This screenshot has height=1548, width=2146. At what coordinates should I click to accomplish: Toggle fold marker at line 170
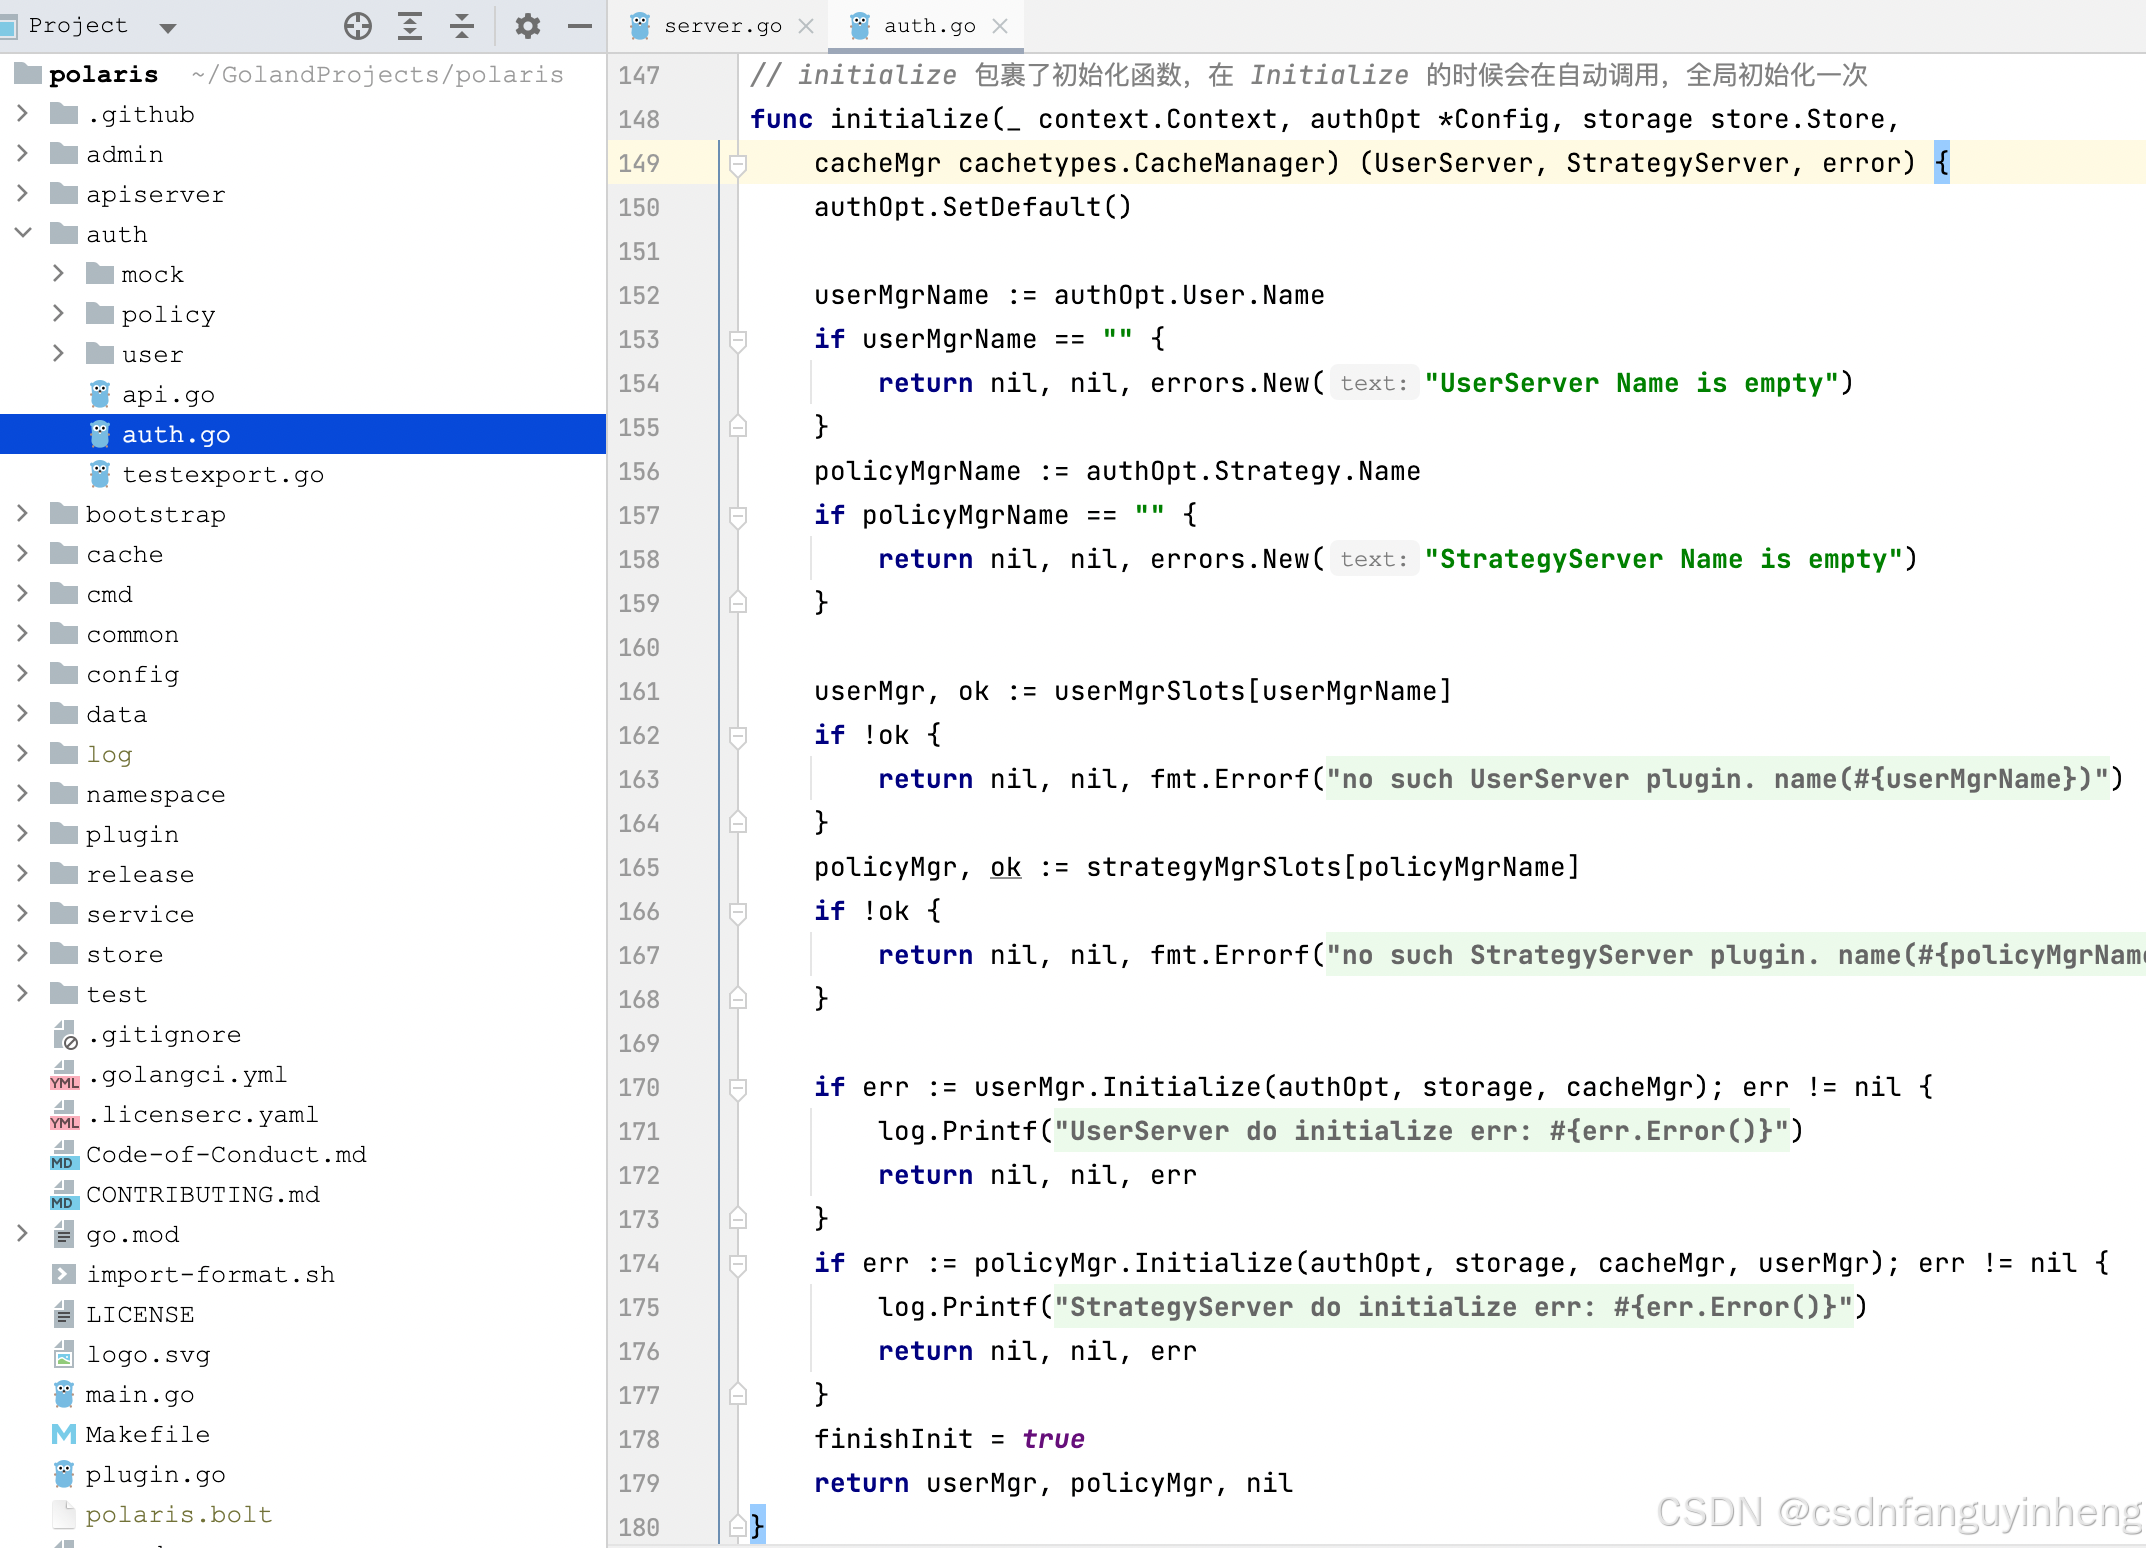pyautogui.click(x=738, y=1088)
